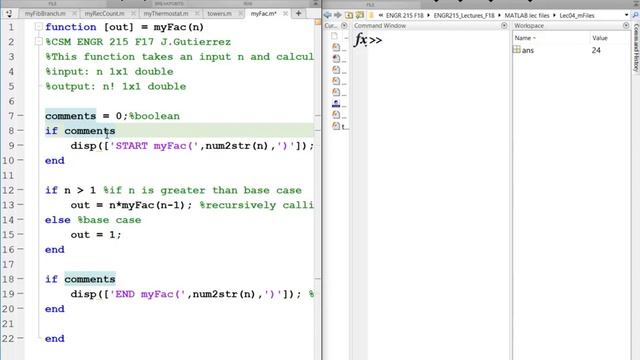The image size is (640, 360).
Task: Add a new editor tab with plus
Action: pyautogui.click(x=298, y=13)
